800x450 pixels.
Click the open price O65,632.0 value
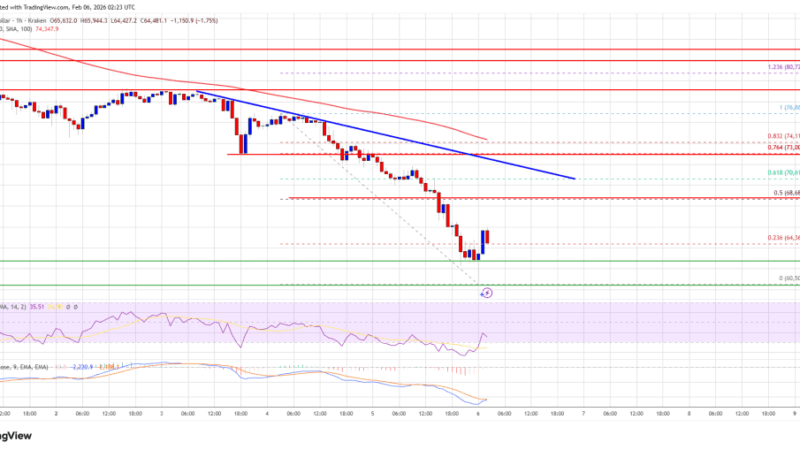[63, 21]
